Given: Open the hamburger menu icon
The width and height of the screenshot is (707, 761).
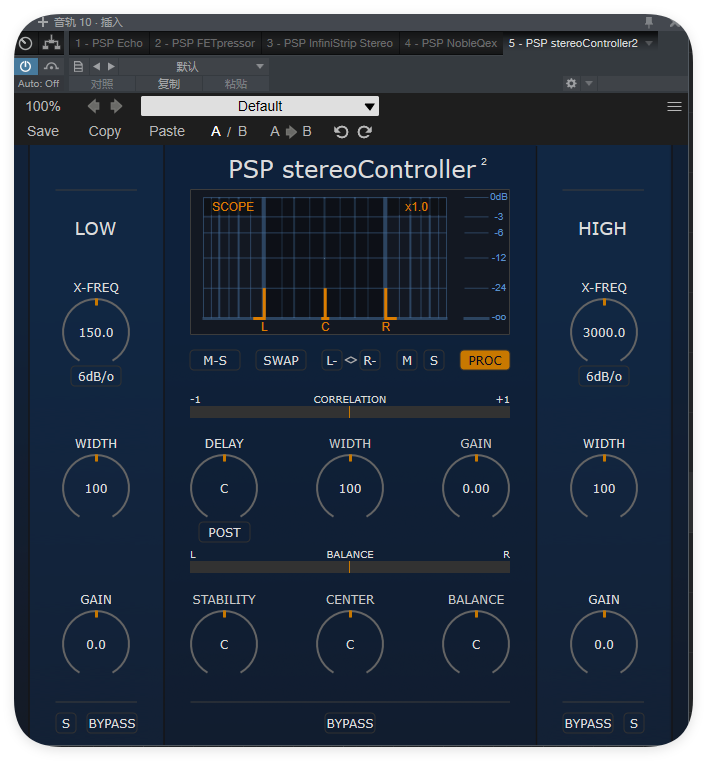Looking at the screenshot, I should click(x=674, y=106).
